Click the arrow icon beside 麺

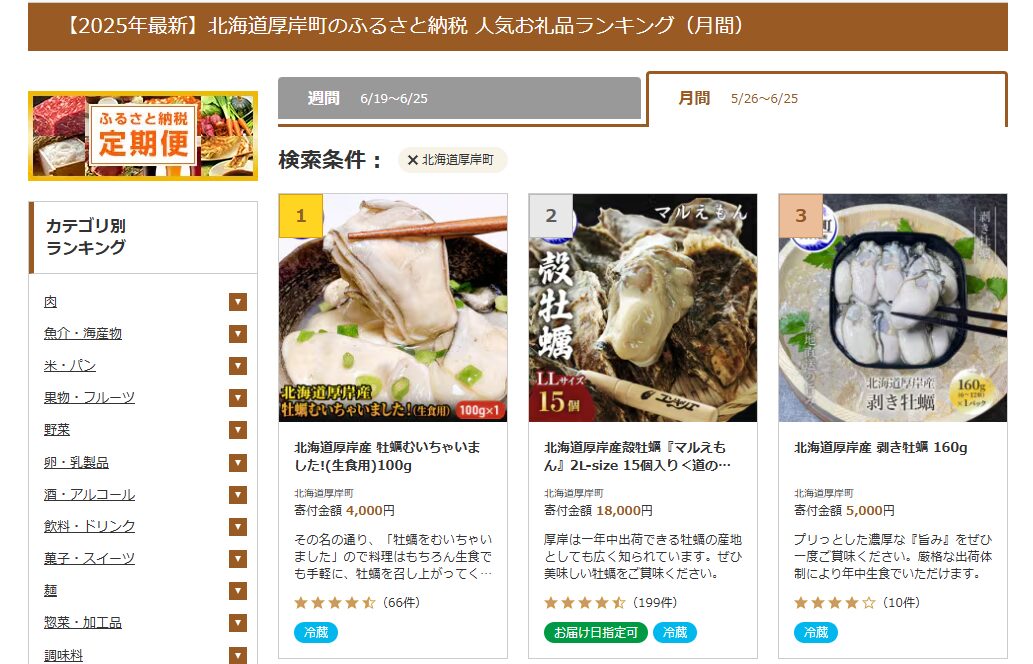tap(238, 591)
